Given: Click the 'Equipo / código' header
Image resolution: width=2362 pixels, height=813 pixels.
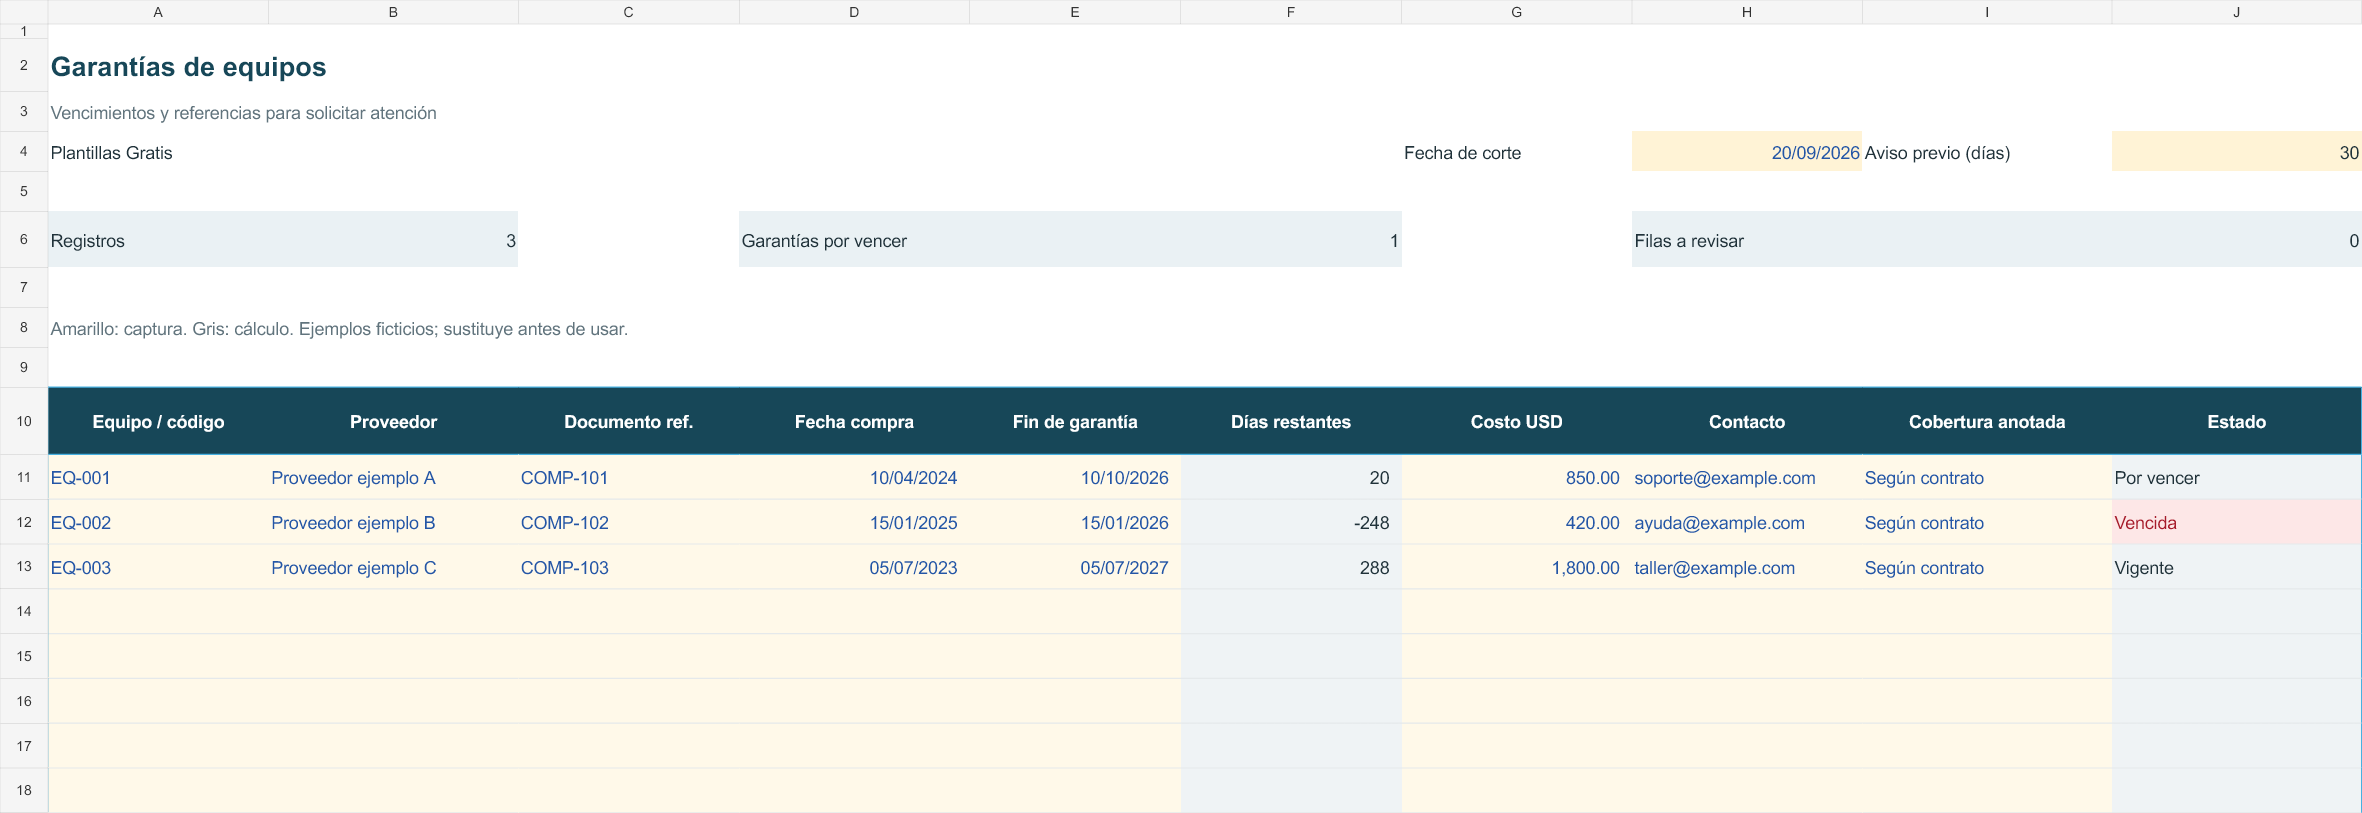Looking at the screenshot, I should pyautogui.click(x=158, y=422).
